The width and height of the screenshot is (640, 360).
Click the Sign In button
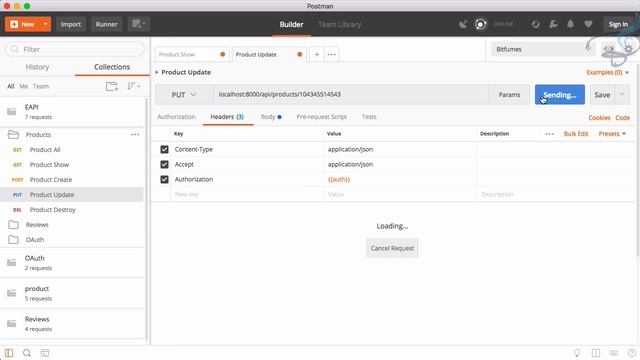(618, 24)
